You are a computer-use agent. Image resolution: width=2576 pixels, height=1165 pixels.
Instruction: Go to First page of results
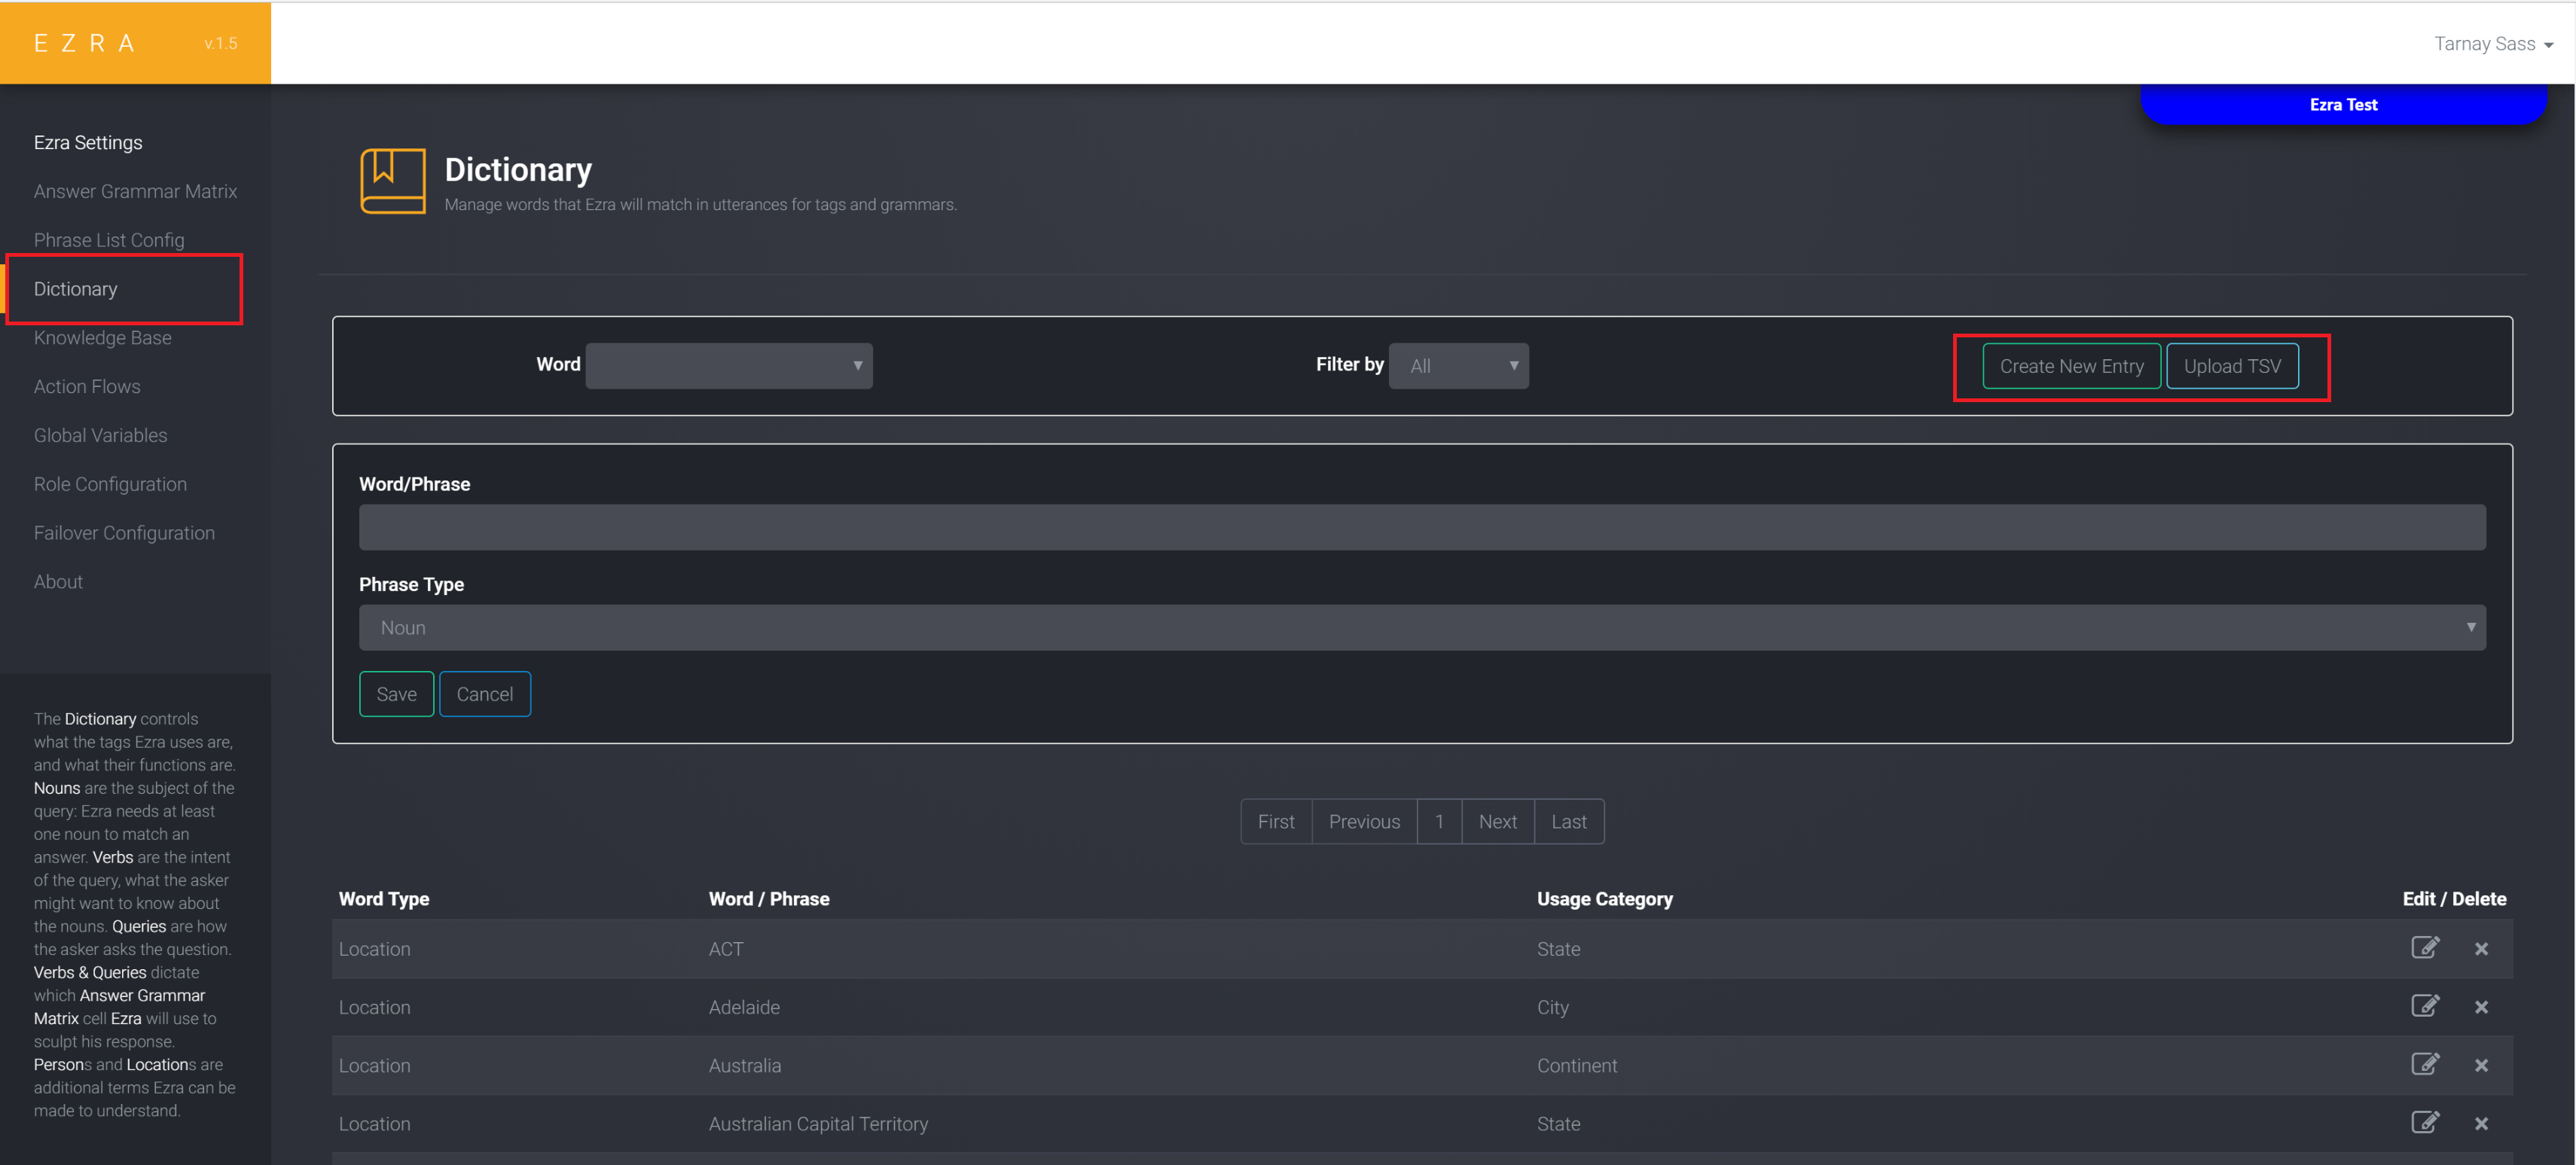click(x=1276, y=821)
